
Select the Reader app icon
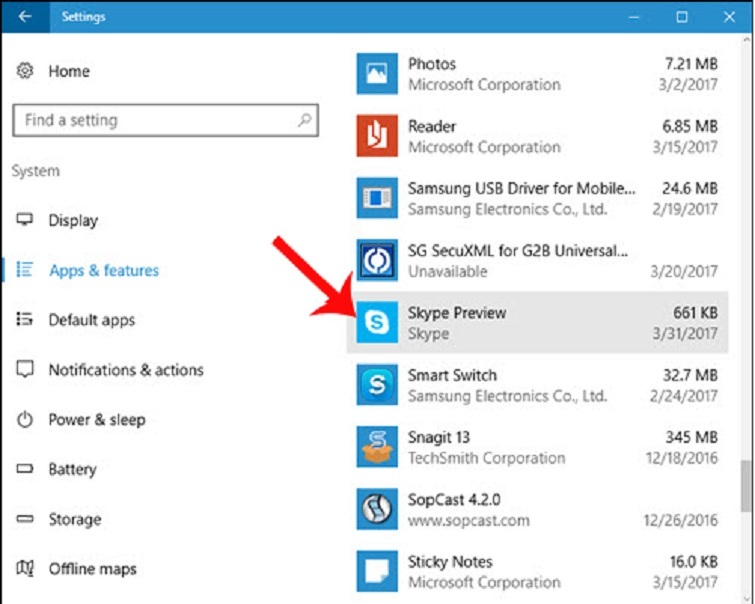pyautogui.click(x=377, y=136)
